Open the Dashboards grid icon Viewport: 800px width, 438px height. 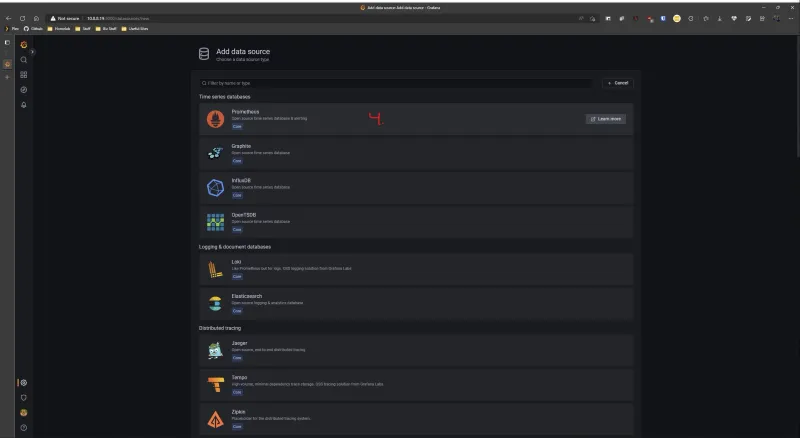(x=24, y=75)
